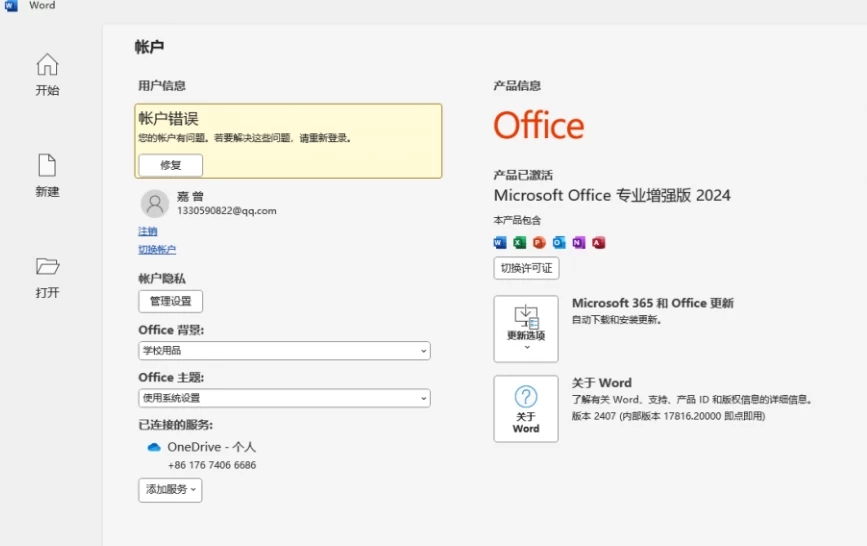This screenshot has height=546, width=867.
Task: Click the user avatar picture
Action: 155,204
